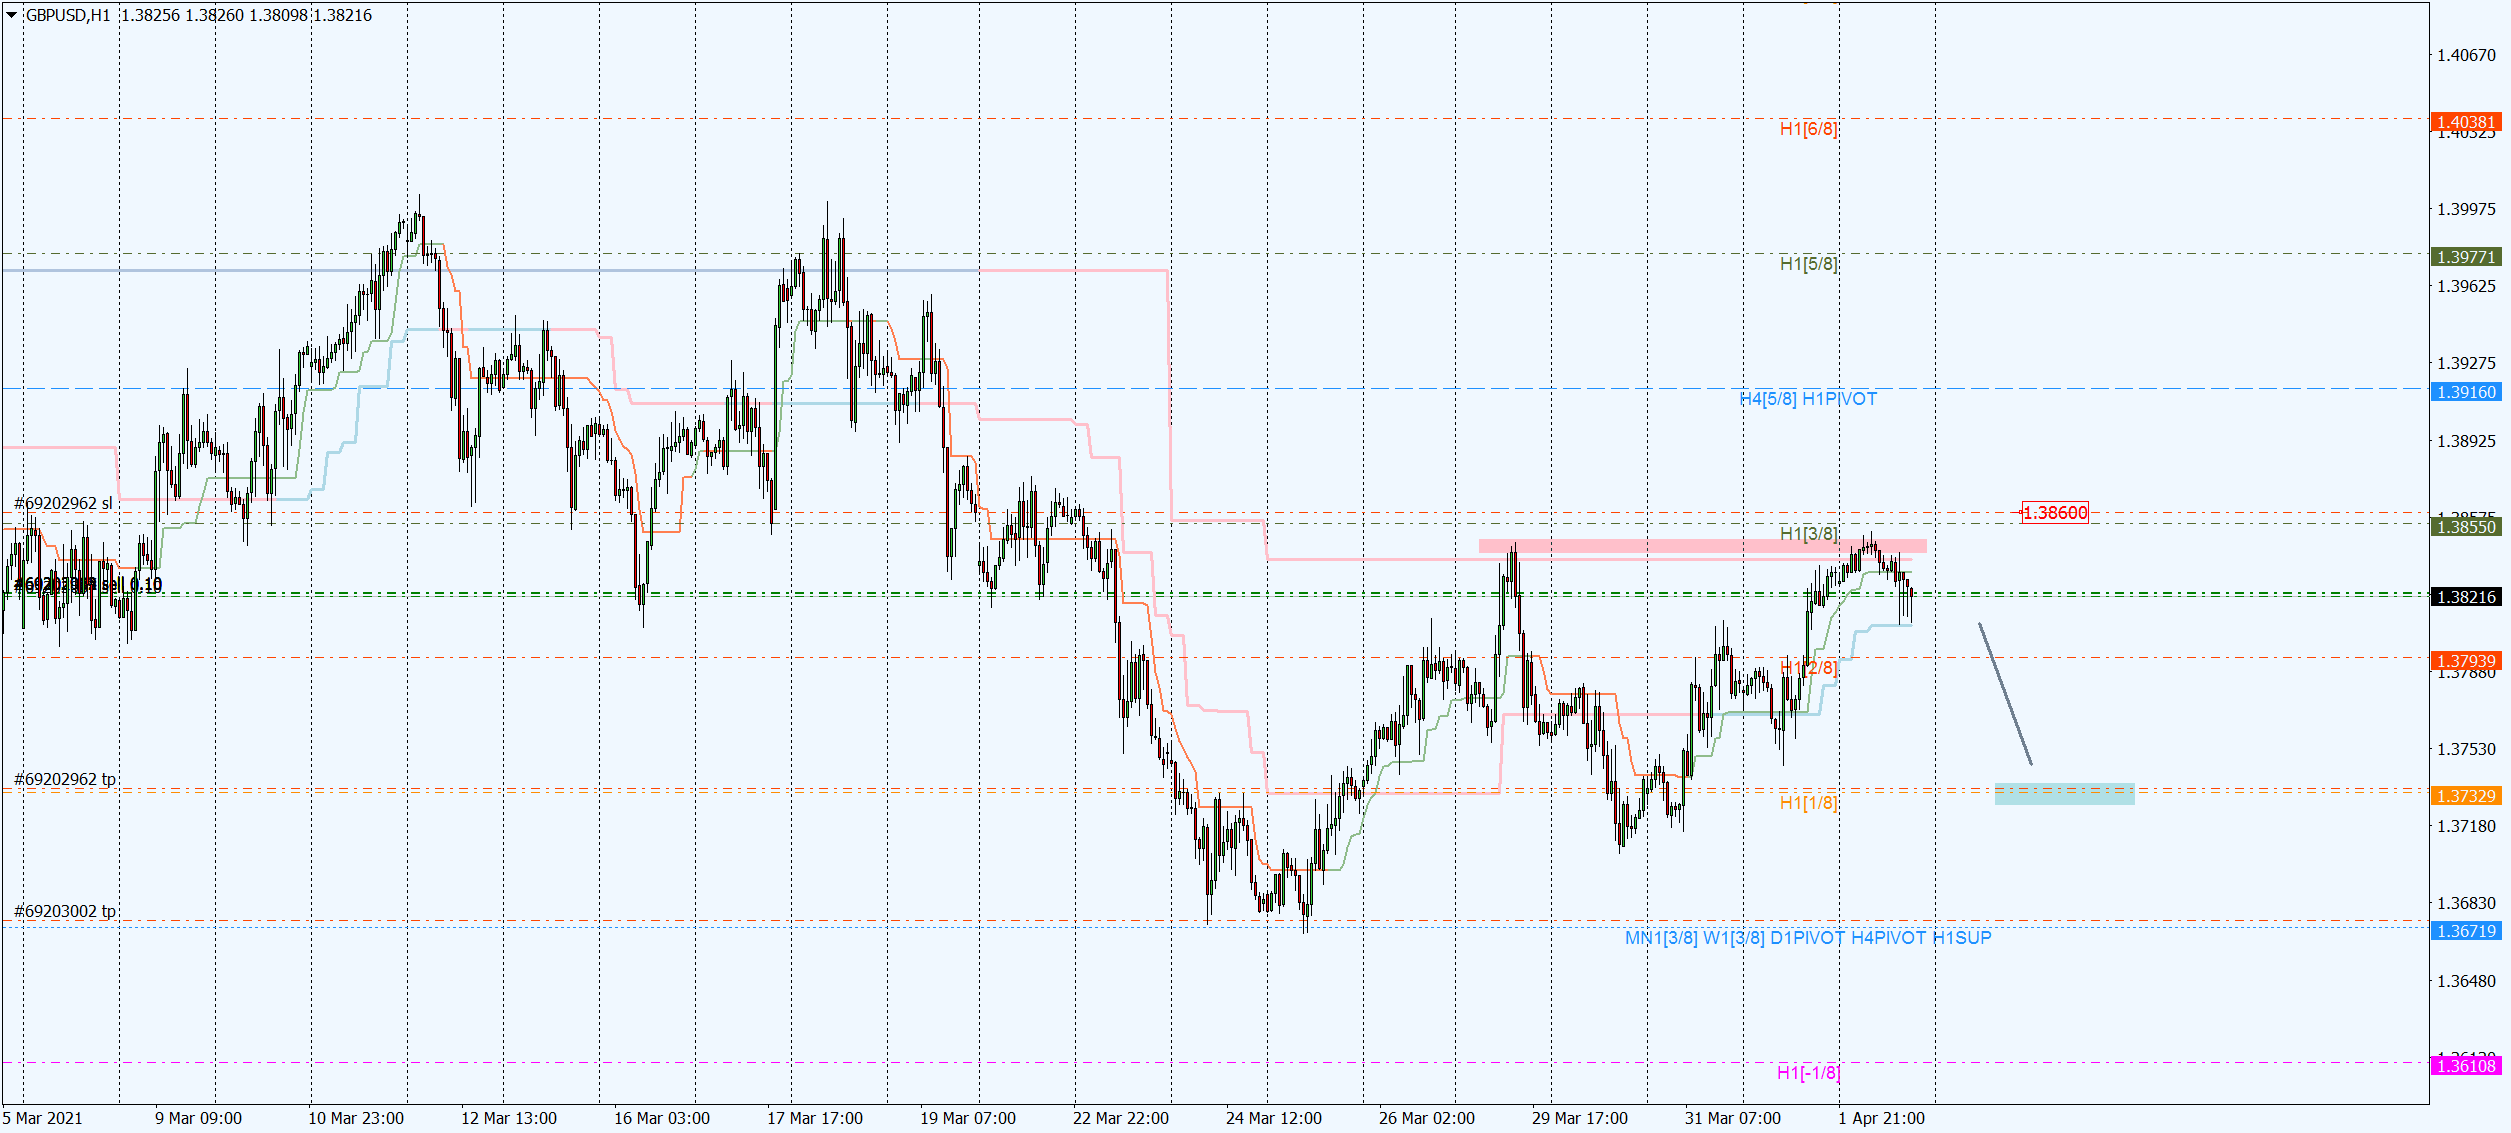Click the 10 Mar 23:00 time label
The image size is (2511, 1133).
click(356, 1118)
